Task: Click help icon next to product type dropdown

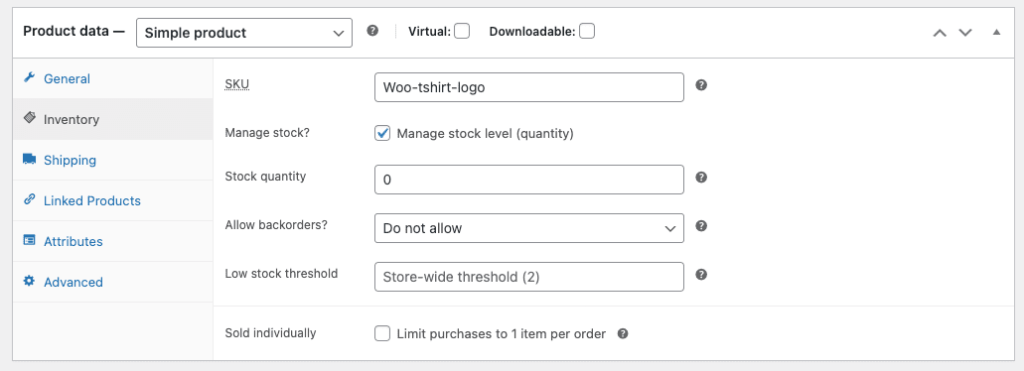Action: [x=372, y=31]
